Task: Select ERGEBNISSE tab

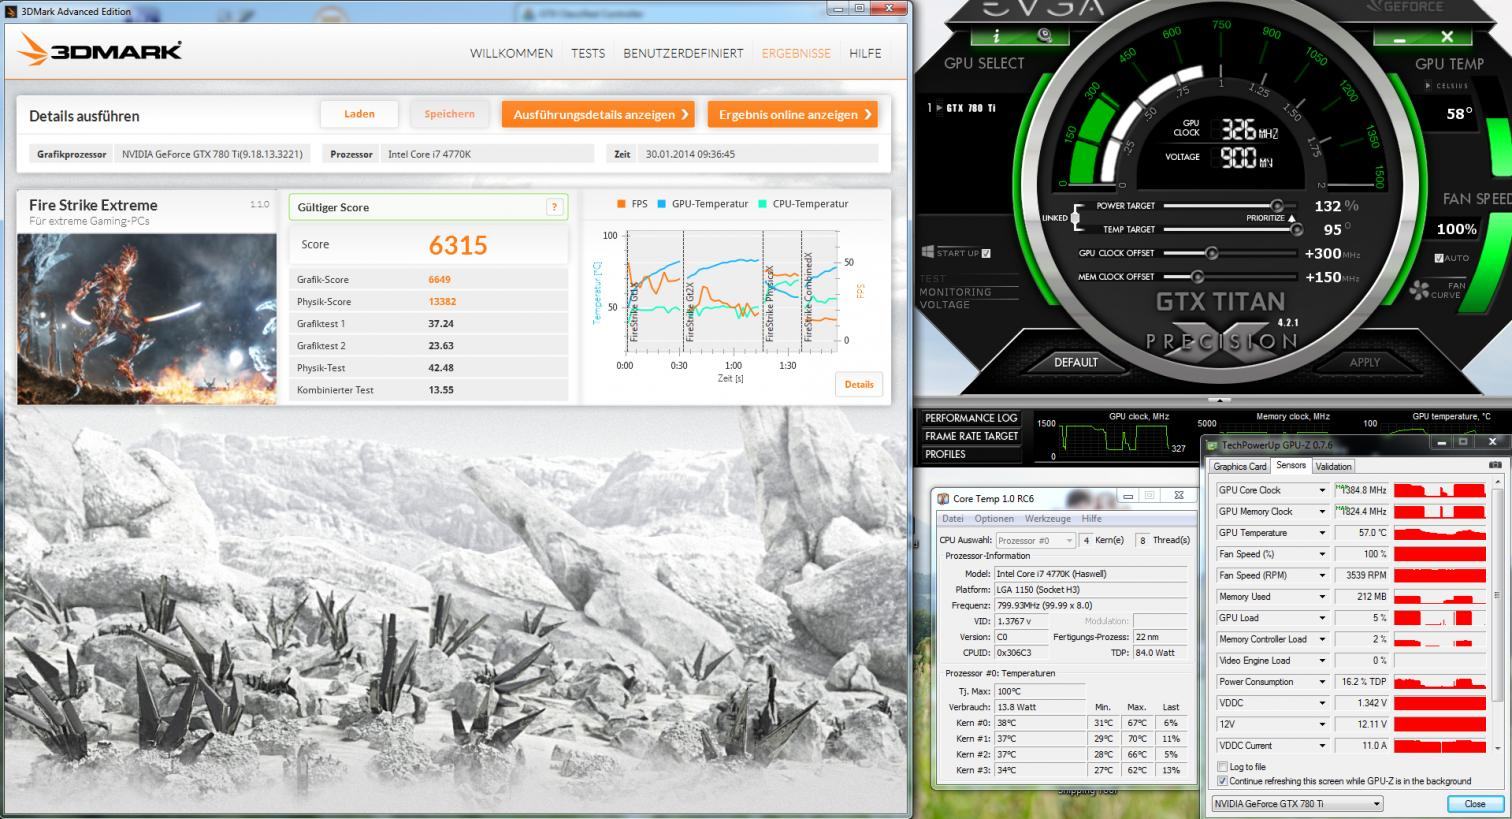Action: pos(796,53)
